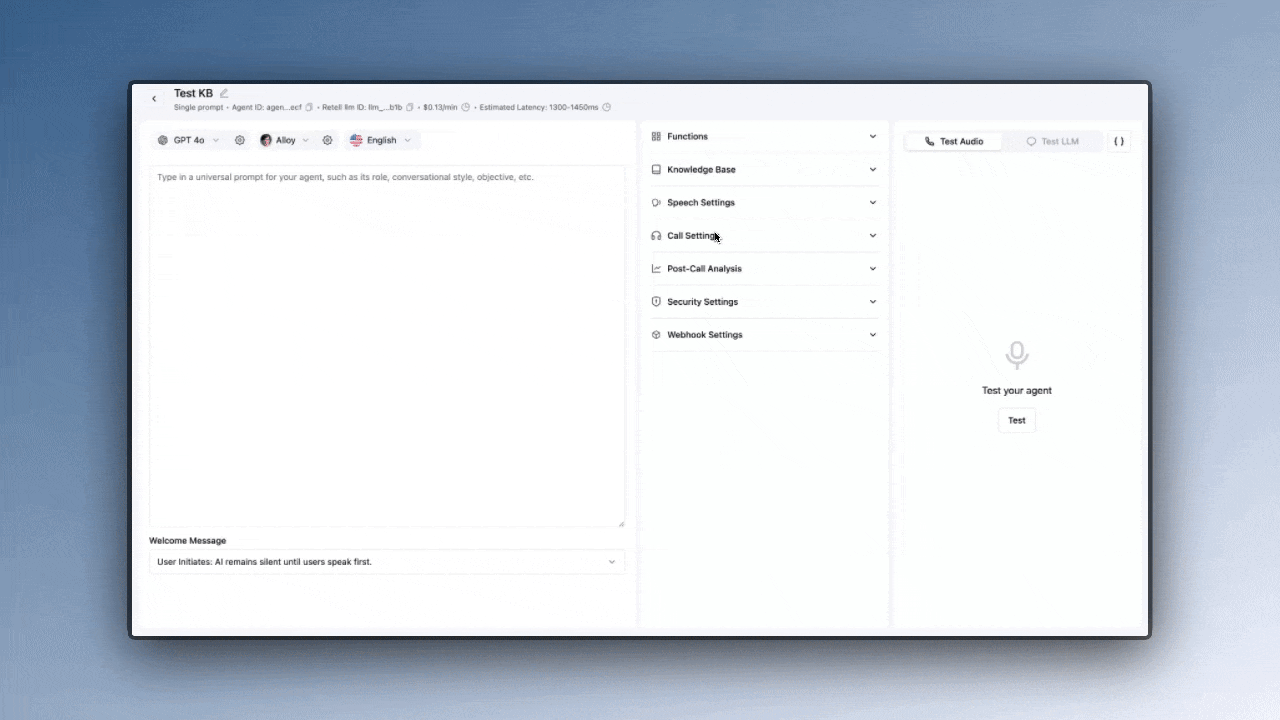The width and height of the screenshot is (1280, 720).
Task: Copy the Retell llm ID
Action: point(410,107)
